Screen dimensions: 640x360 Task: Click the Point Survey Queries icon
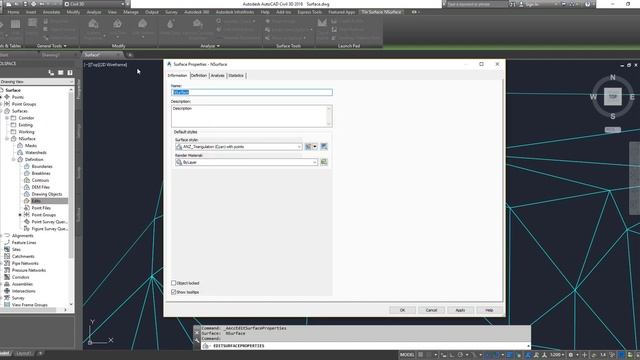27,222
